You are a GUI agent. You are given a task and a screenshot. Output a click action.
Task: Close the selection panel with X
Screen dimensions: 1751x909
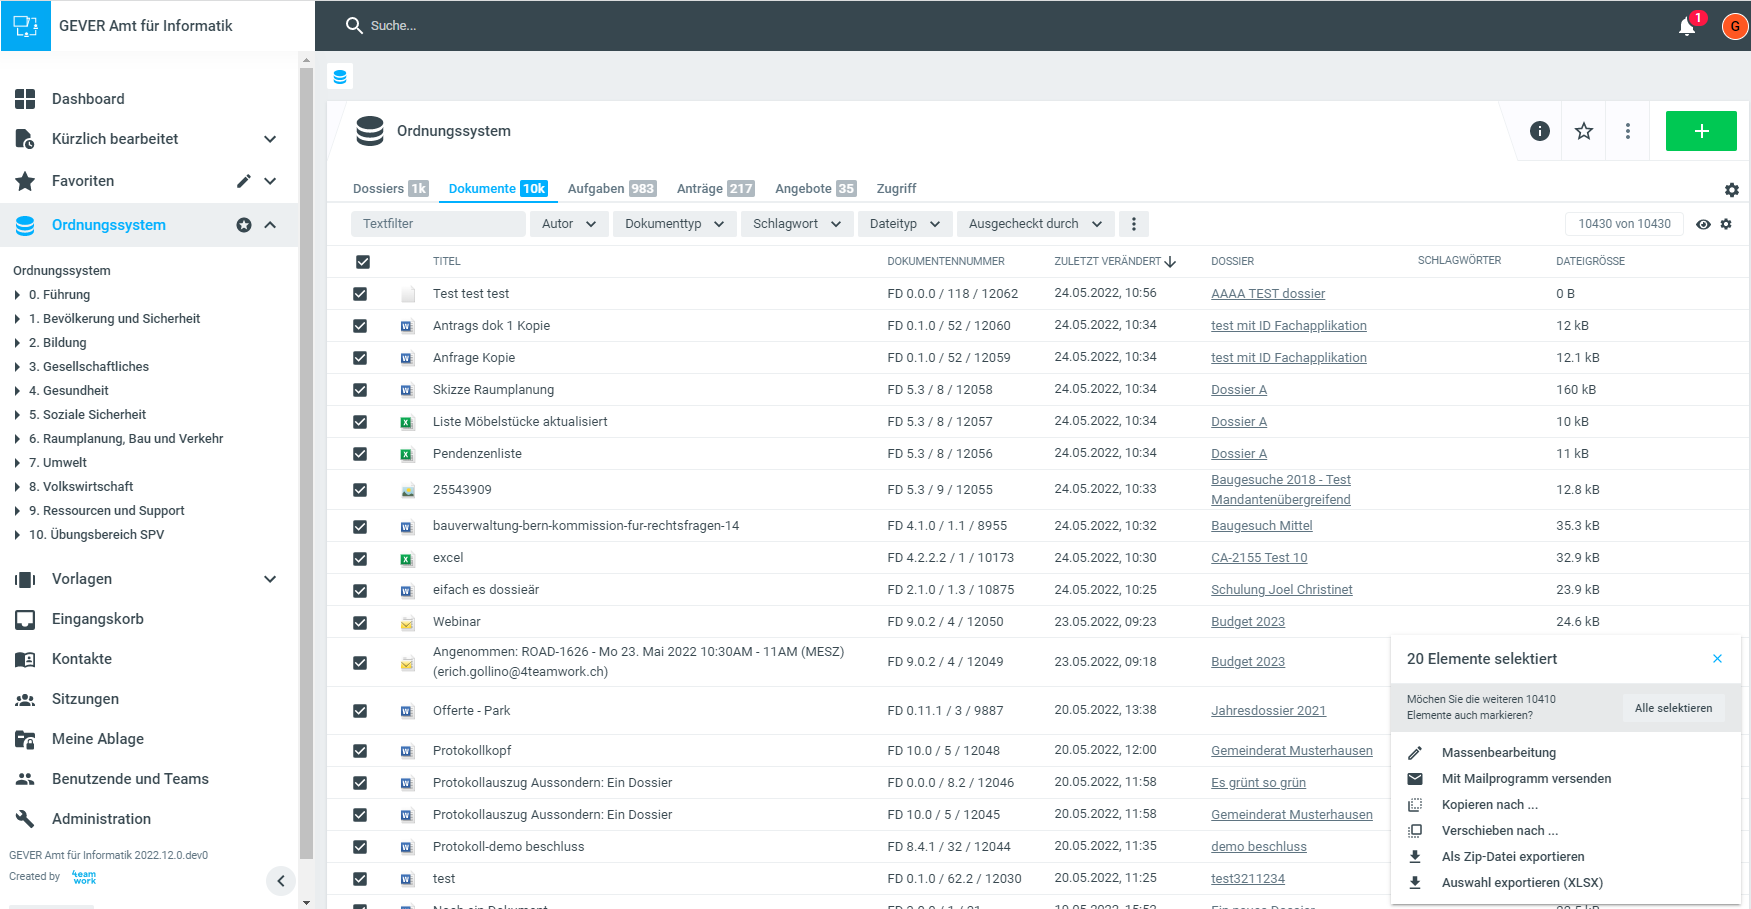click(1717, 659)
